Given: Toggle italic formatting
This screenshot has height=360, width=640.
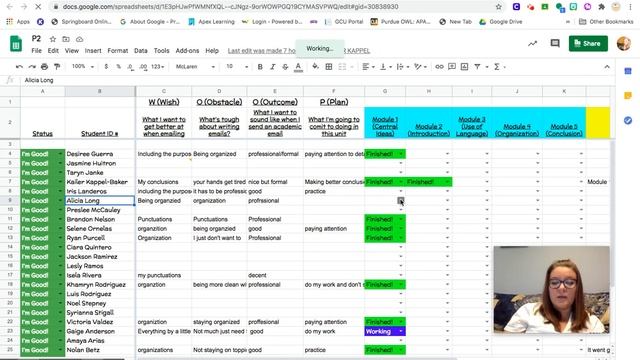Looking at the screenshot, I should coord(273,67).
